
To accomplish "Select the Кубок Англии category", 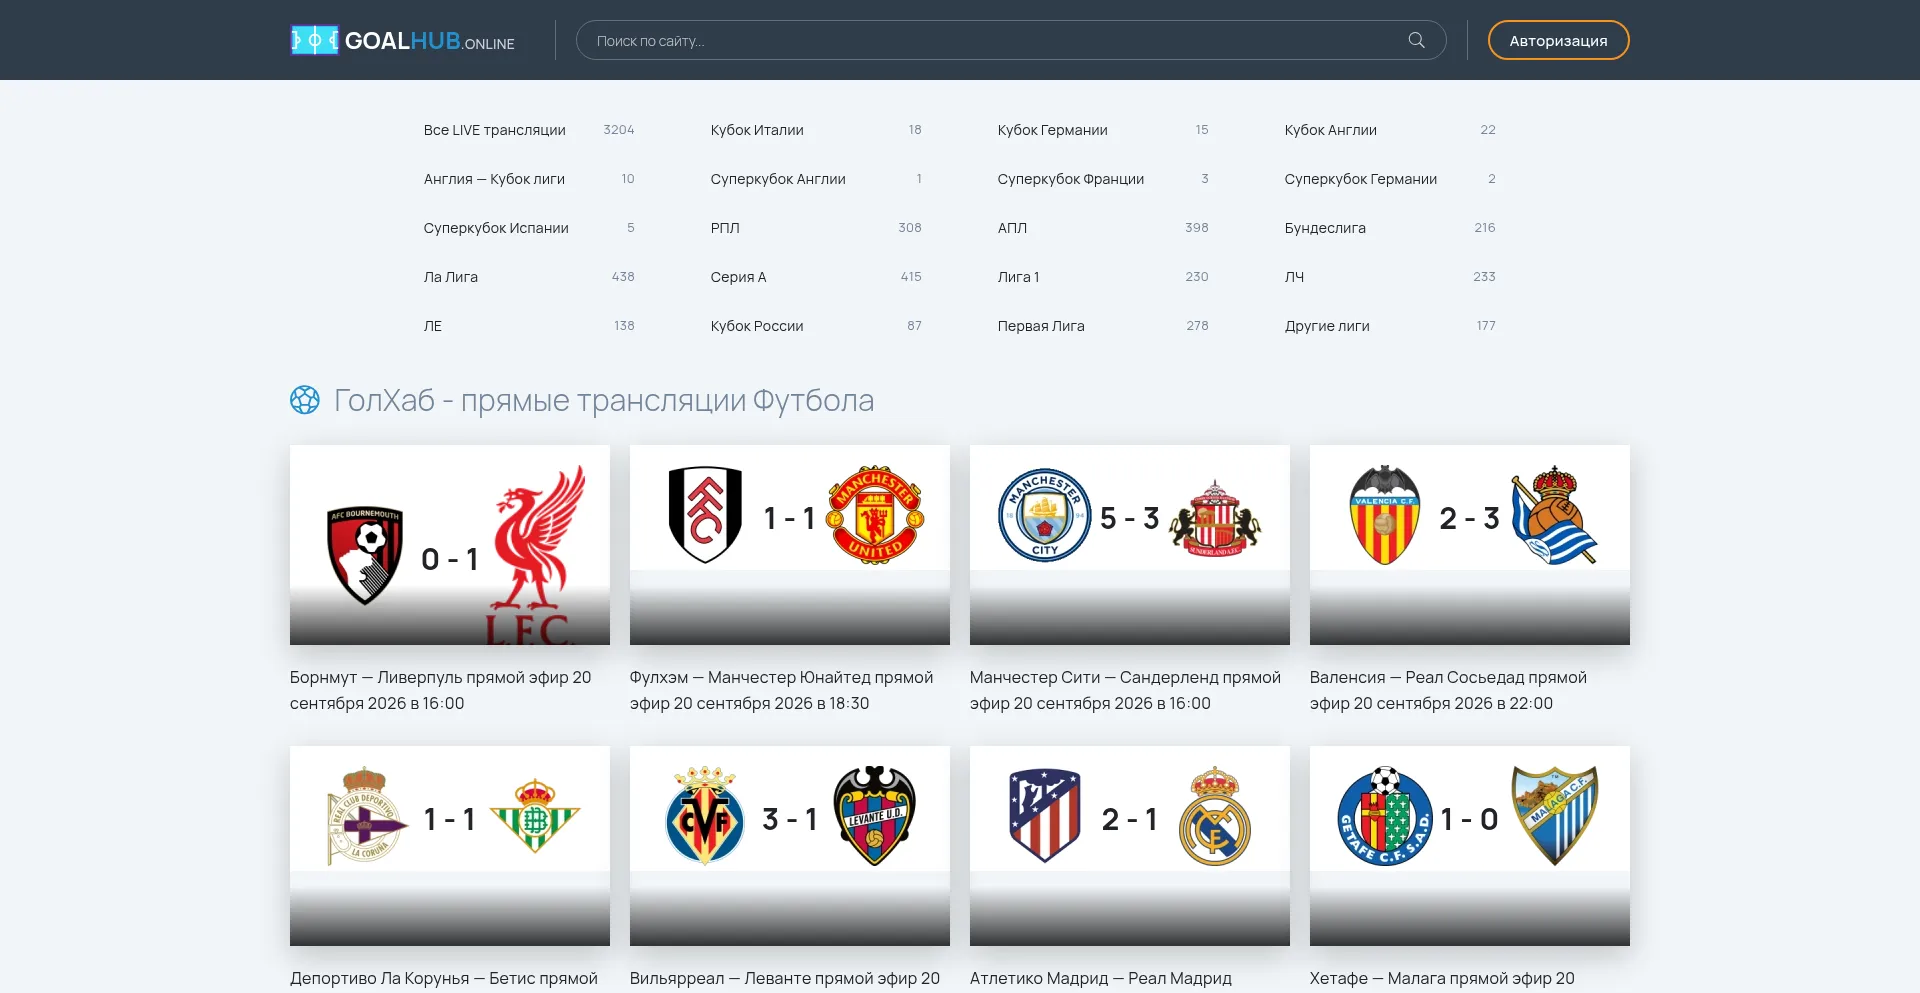I will point(1331,130).
